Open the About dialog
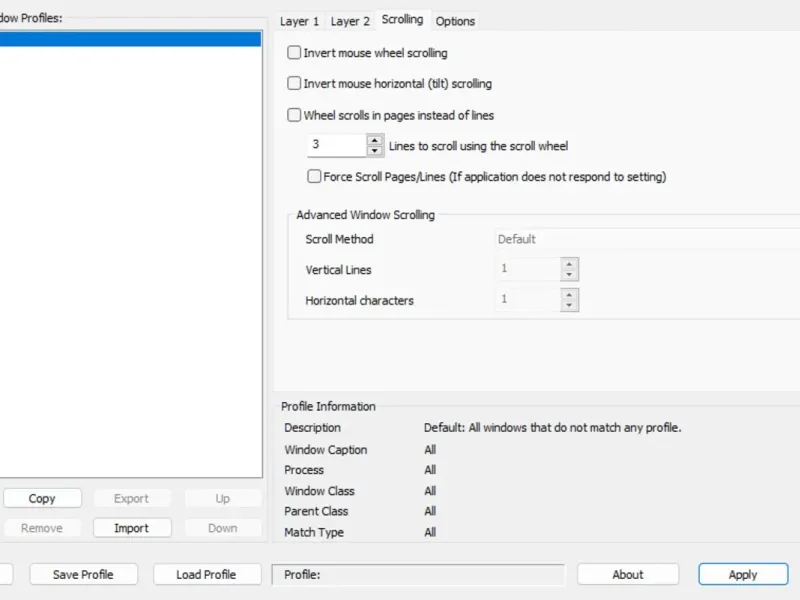 [628, 574]
